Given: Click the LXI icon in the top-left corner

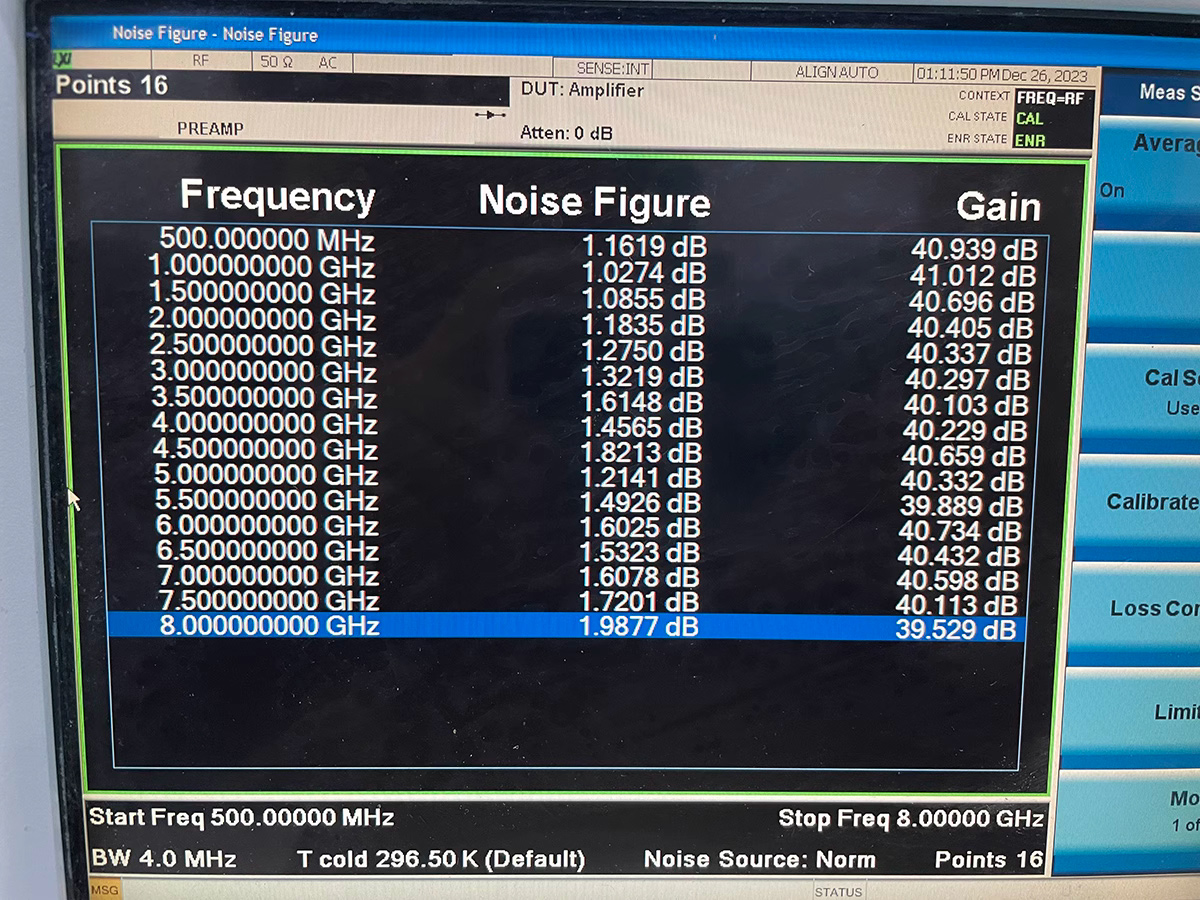Looking at the screenshot, I should coord(62,61).
